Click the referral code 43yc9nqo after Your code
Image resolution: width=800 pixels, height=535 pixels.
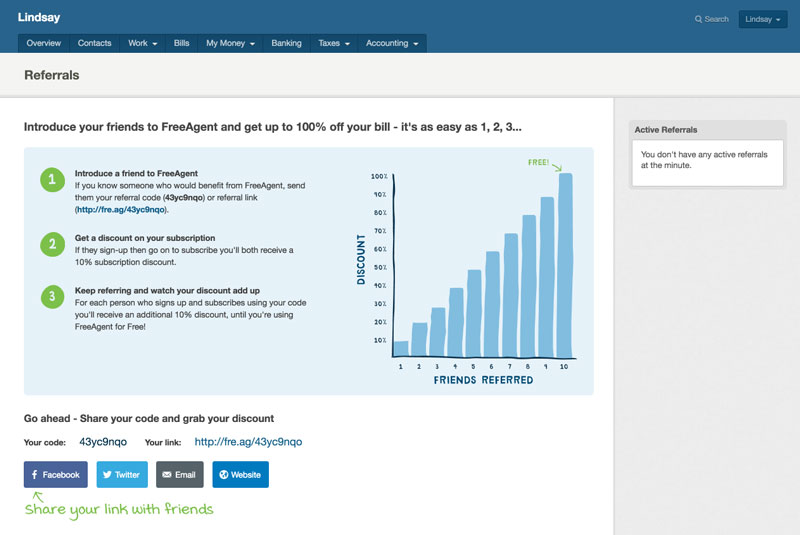[103, 442]
